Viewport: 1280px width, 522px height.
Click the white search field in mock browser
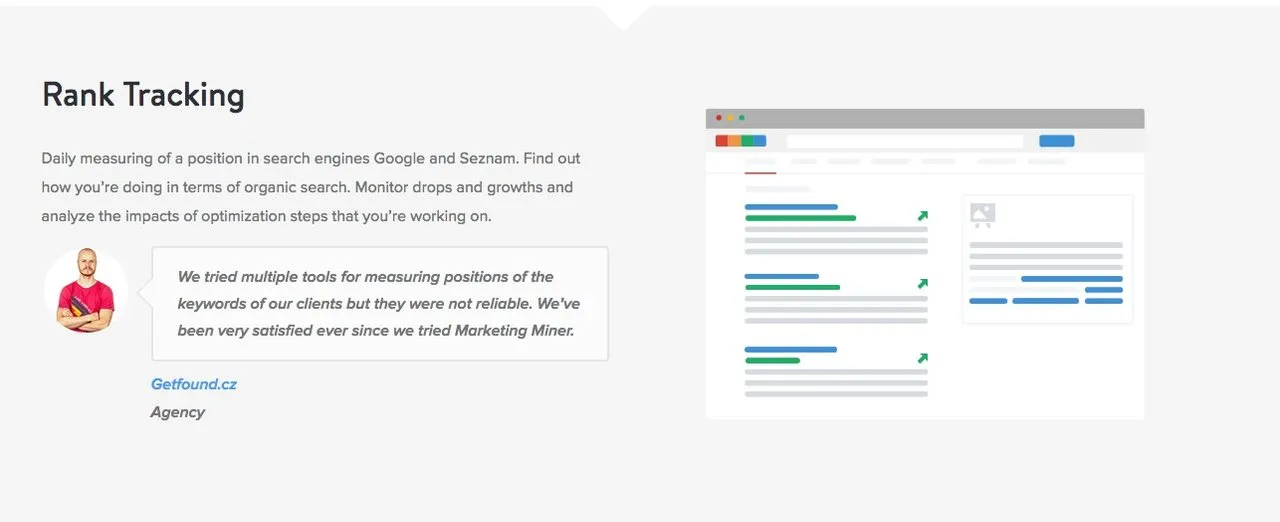(905, 141)
